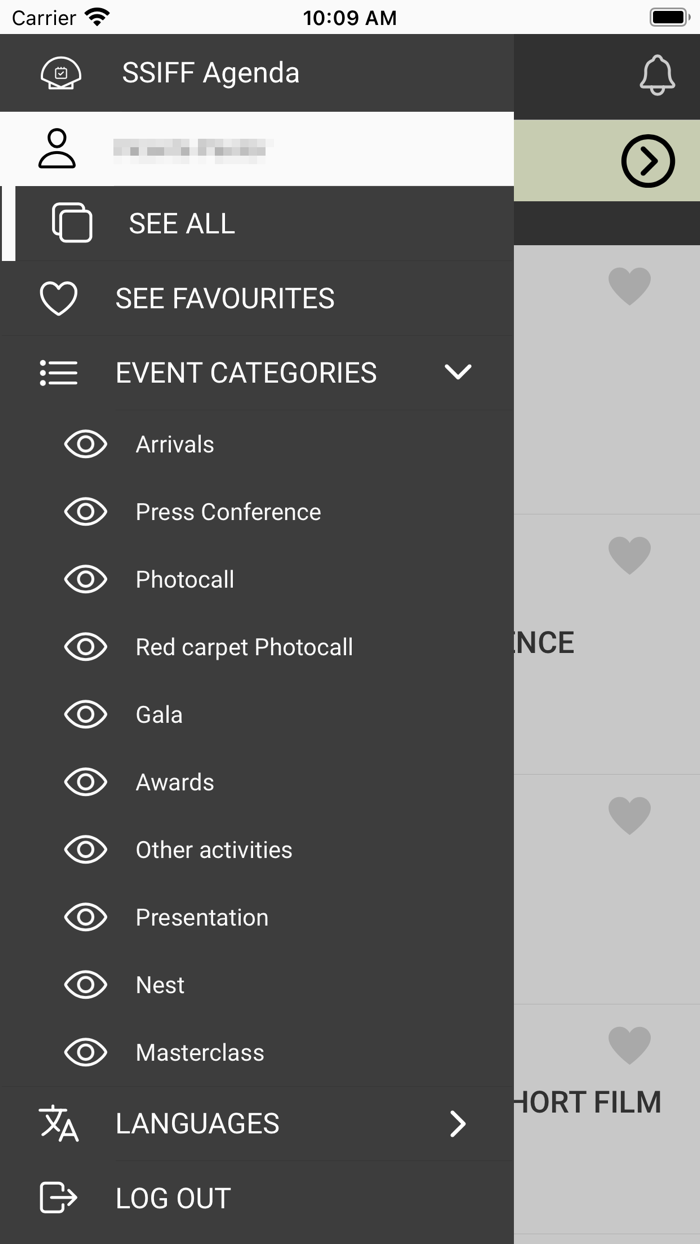The width and height of the screenshot is (700, 1244).
Task: Open the Masterclass category entry
Action: click(199, 1052)
